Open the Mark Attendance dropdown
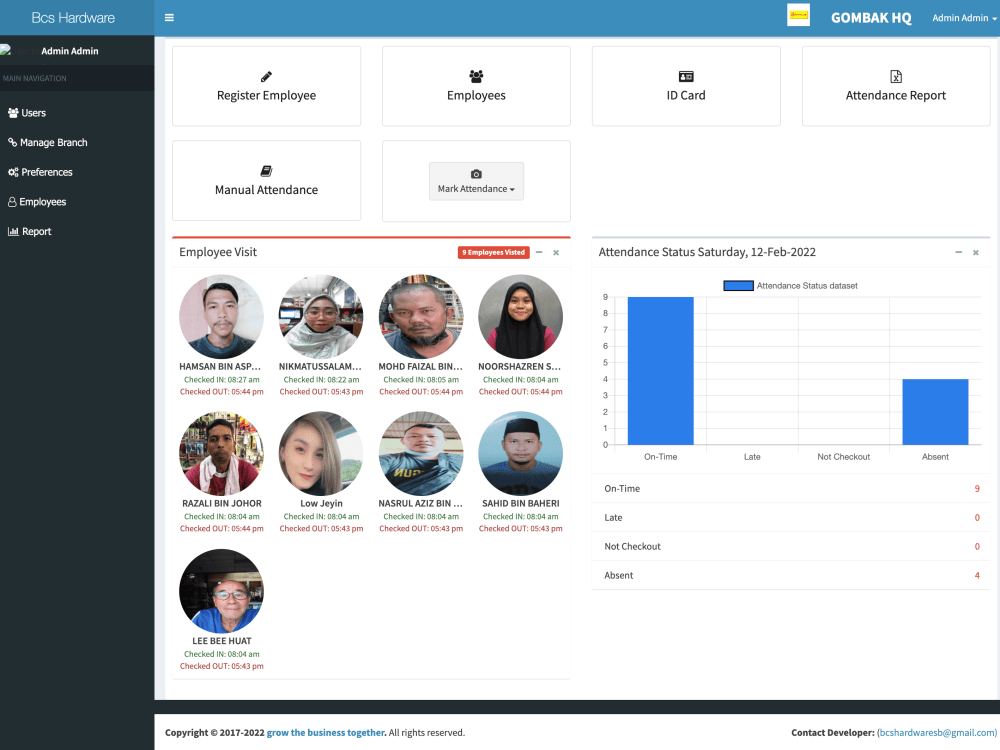 coord(476,181)
